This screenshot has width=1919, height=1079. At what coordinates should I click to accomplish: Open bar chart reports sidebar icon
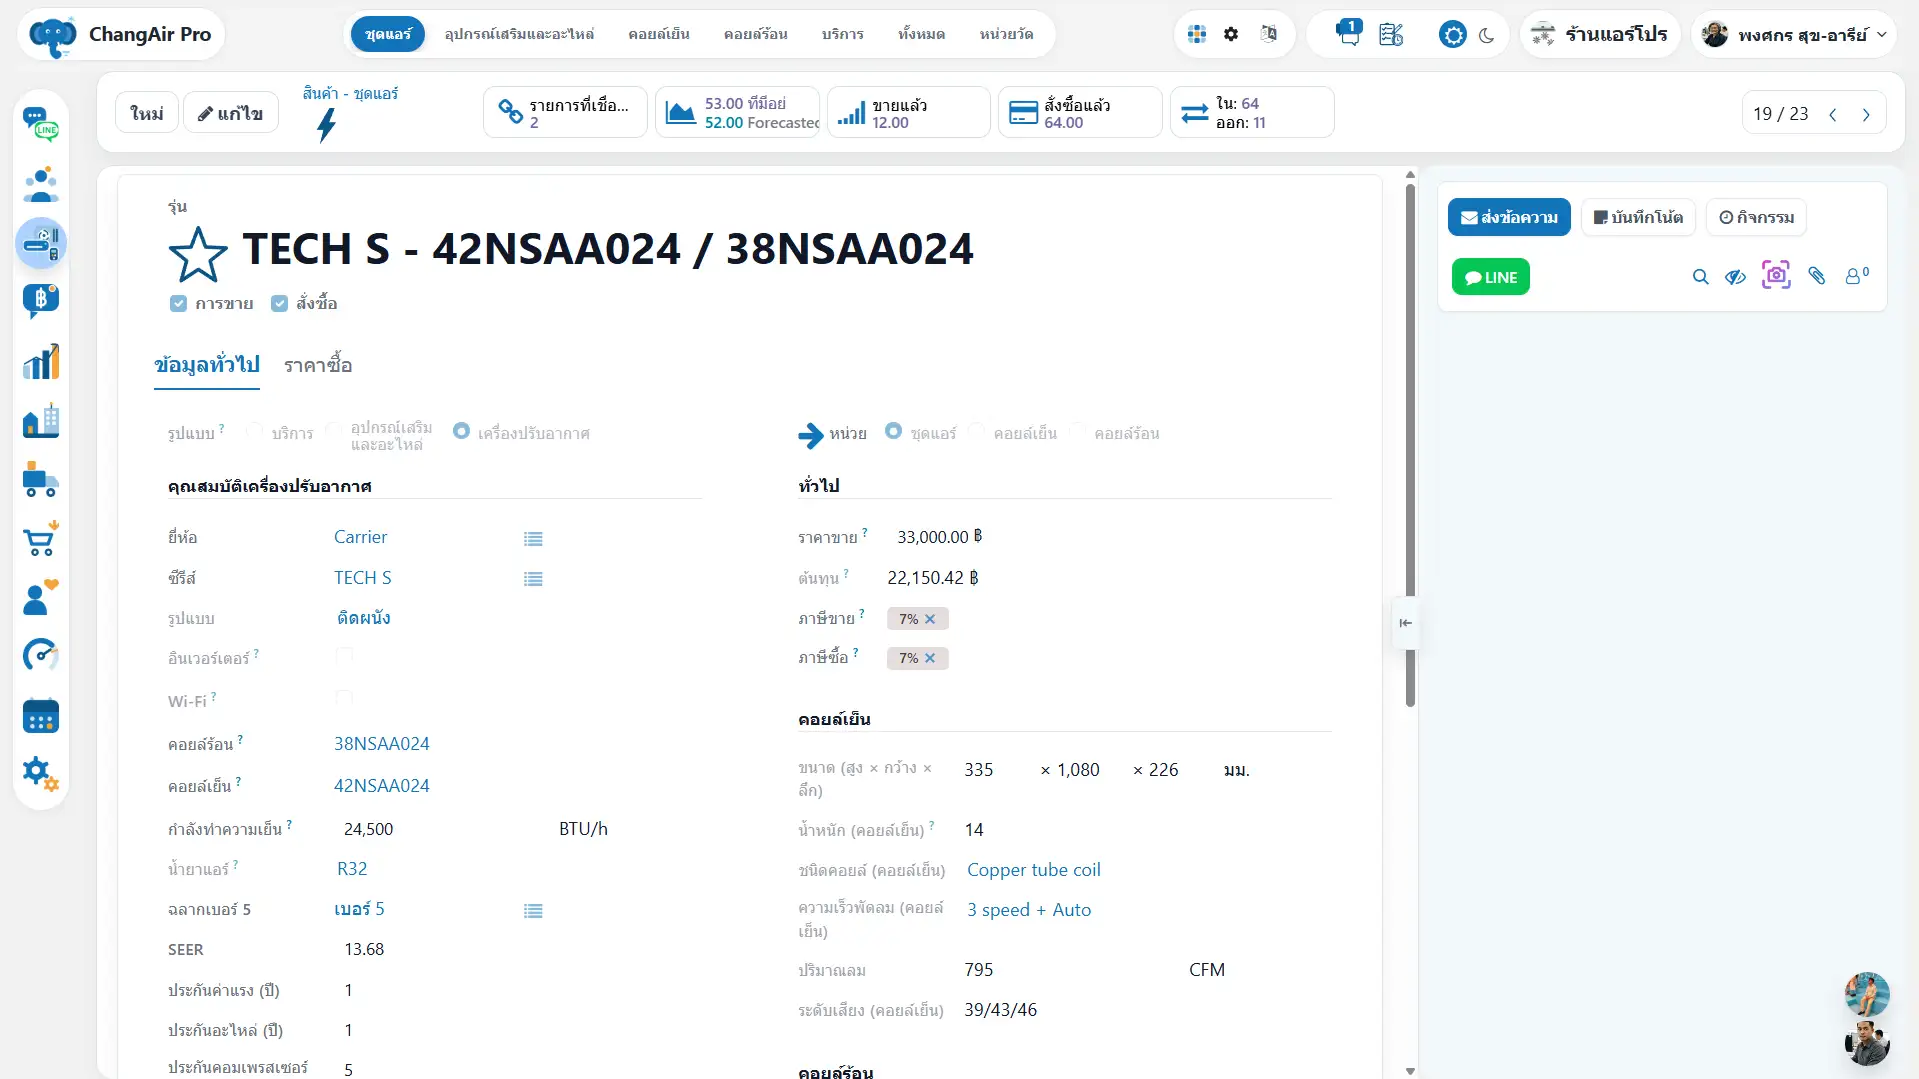pos(41,361)
